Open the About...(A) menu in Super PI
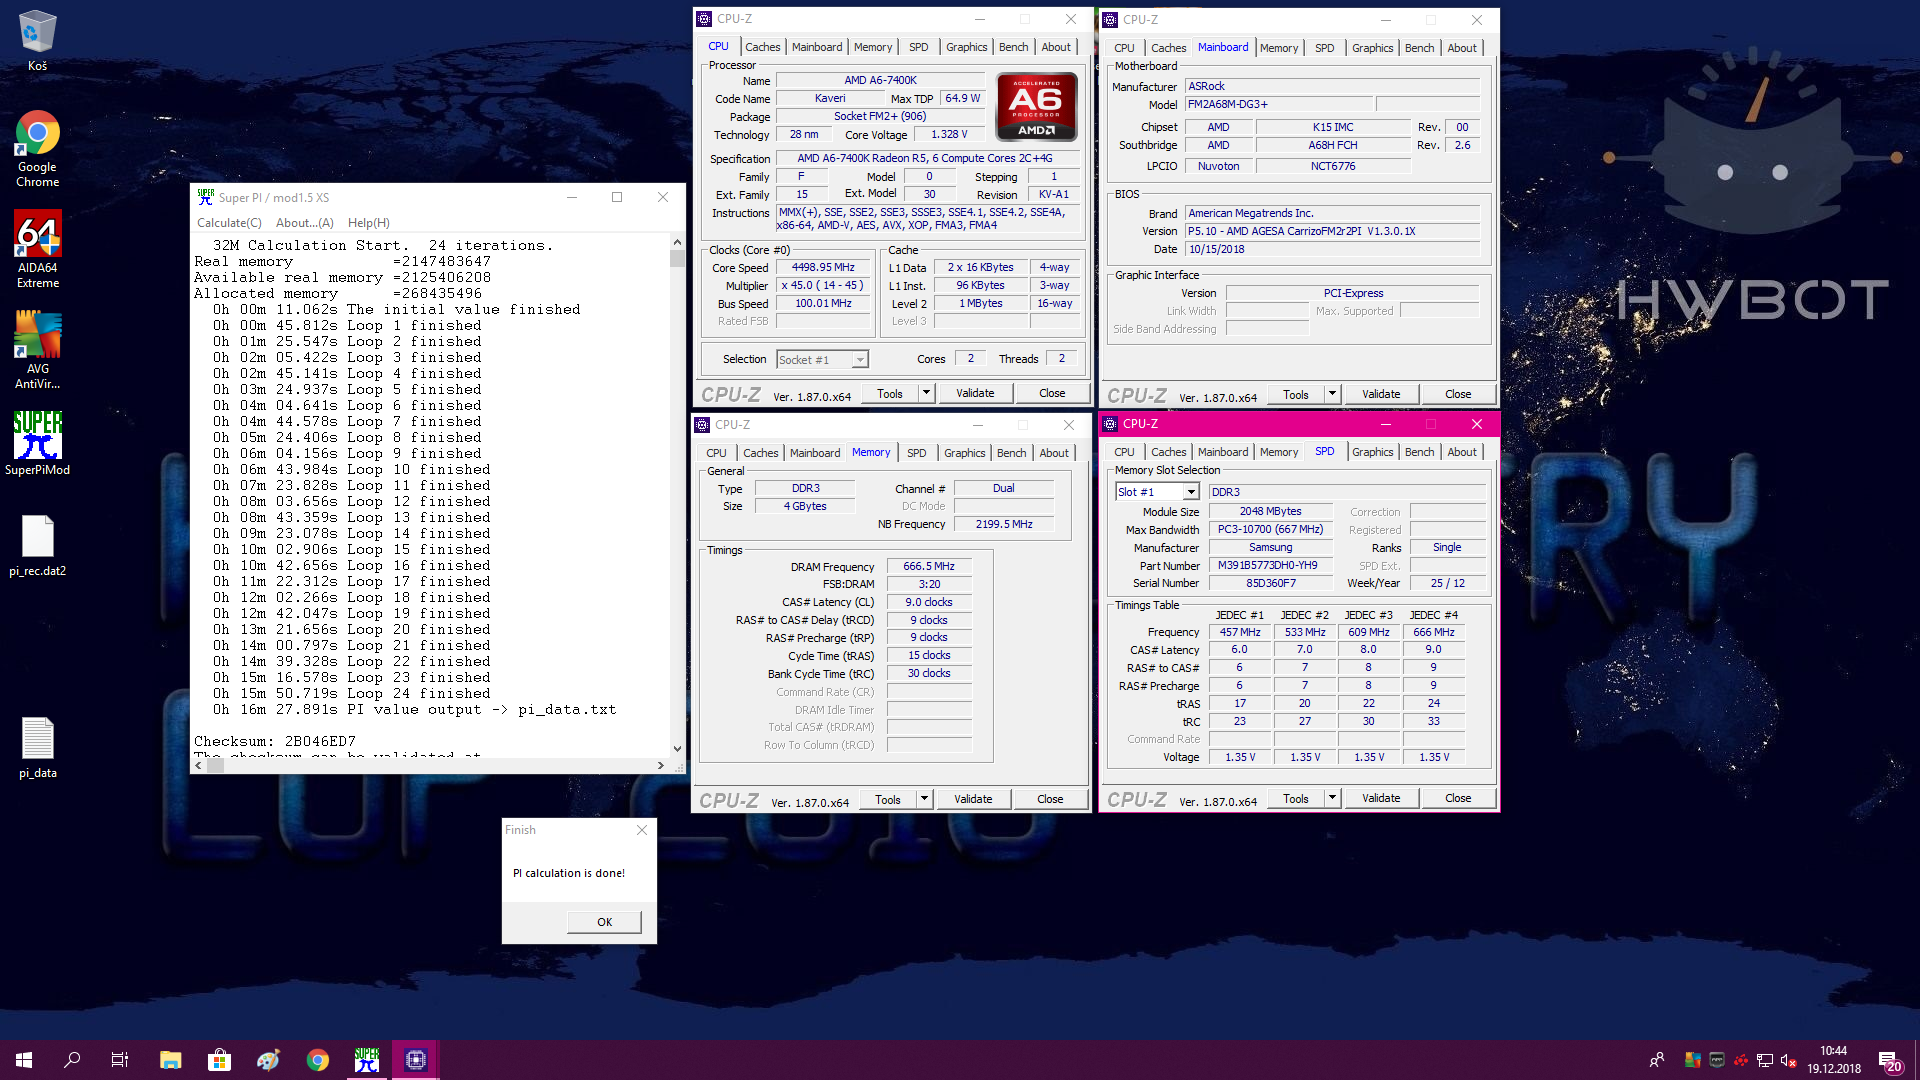The height and width of the screenshot is (1080, 1920). coord(305,223)
